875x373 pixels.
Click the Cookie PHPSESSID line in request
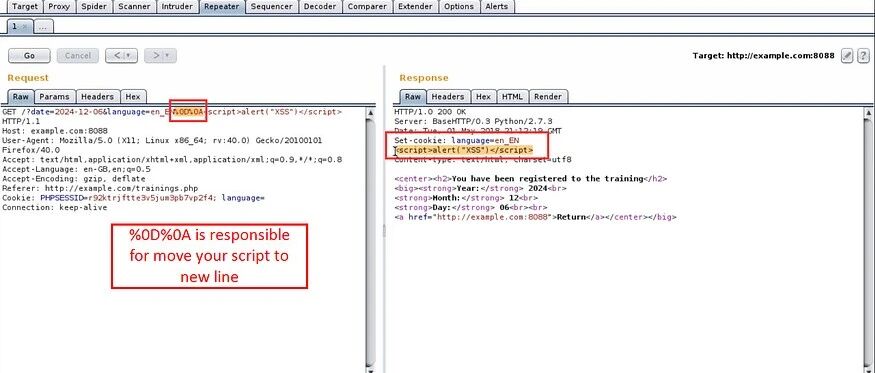(x=133, y=198)
